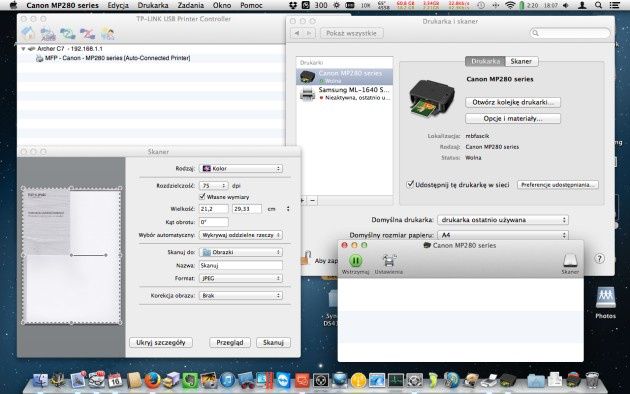
Task: Click the volume menu bar icon
Action: (x=566, y=5)
